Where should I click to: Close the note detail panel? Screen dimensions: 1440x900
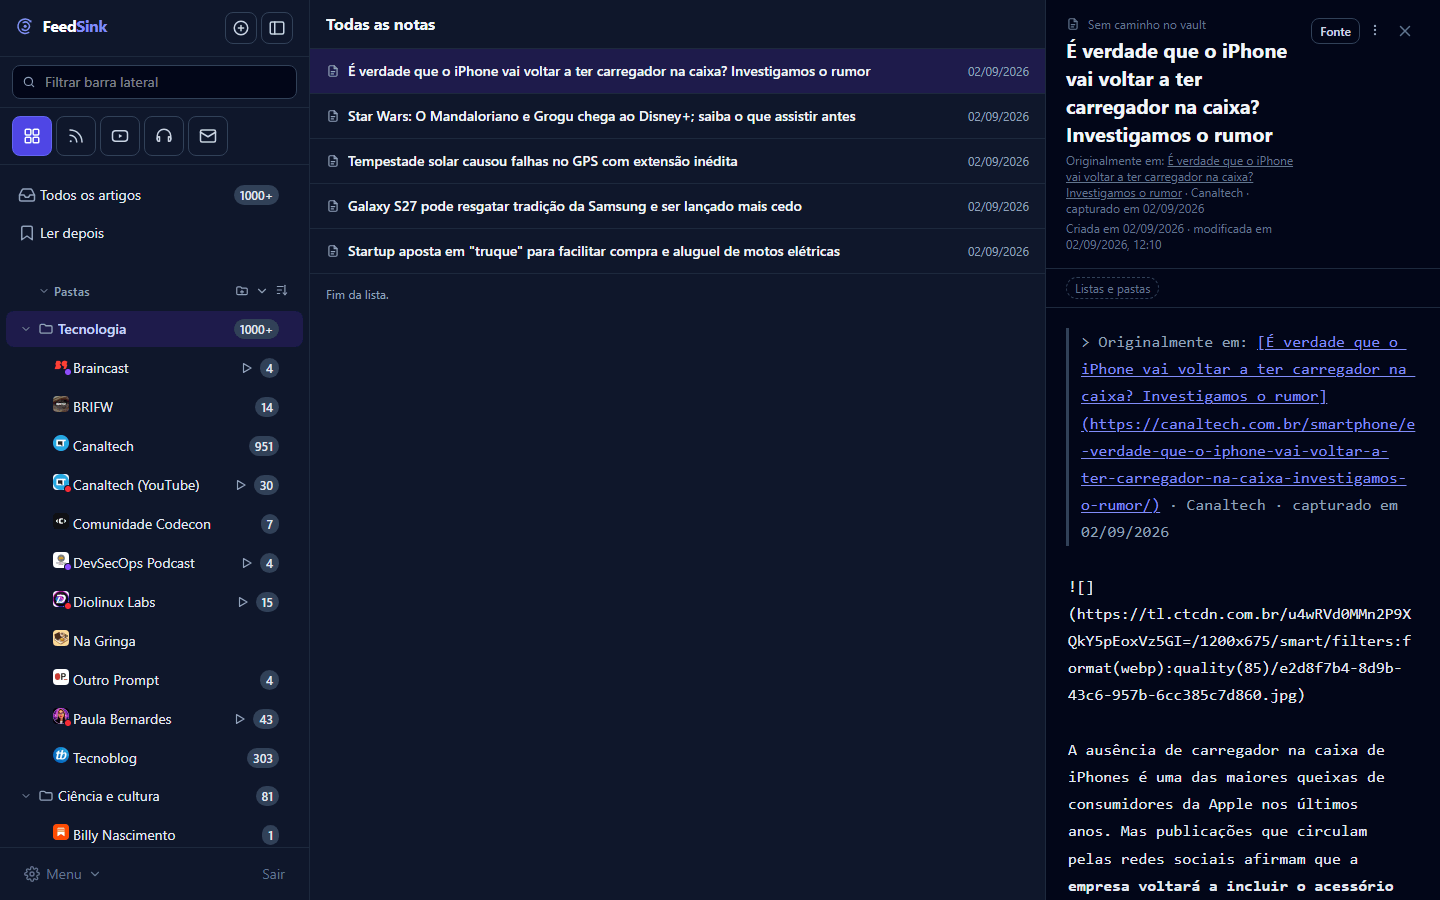point(1405,31)
